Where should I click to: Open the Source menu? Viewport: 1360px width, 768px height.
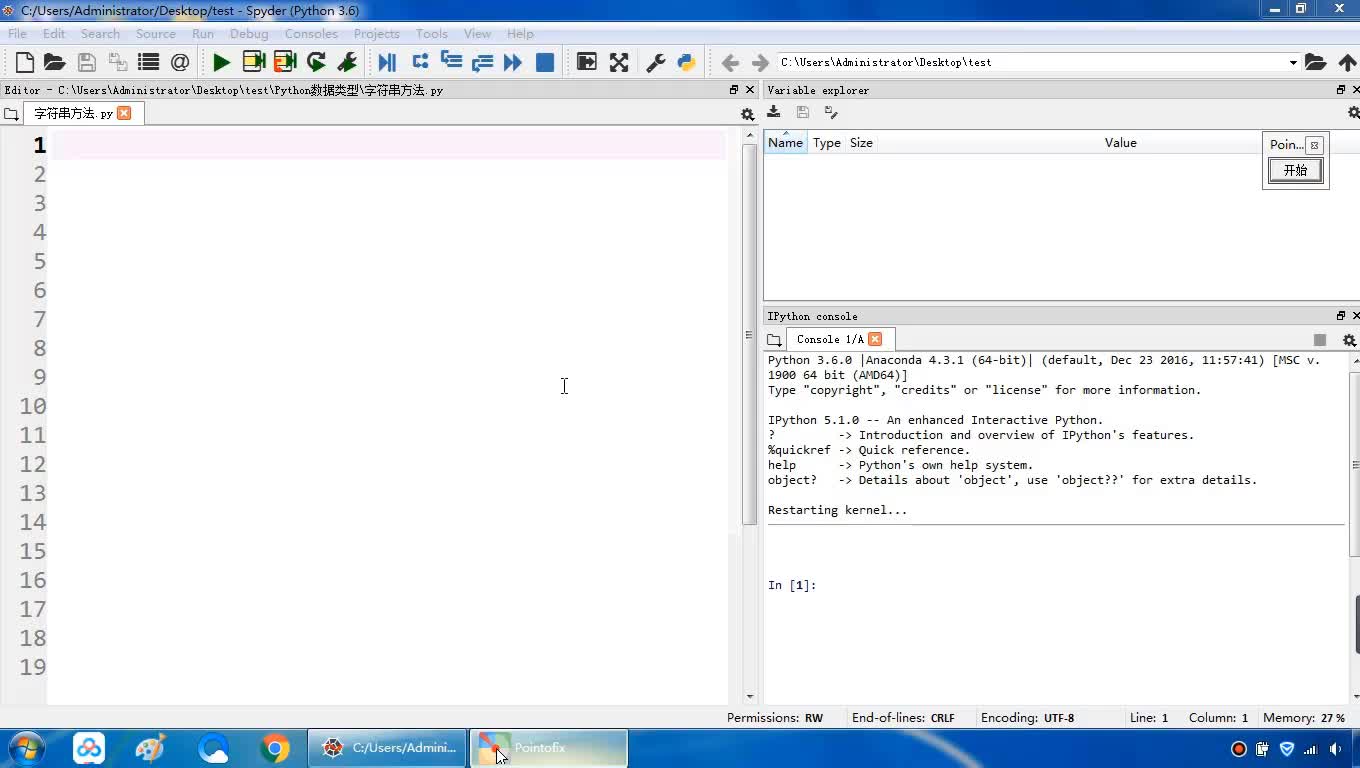point(155,33)
